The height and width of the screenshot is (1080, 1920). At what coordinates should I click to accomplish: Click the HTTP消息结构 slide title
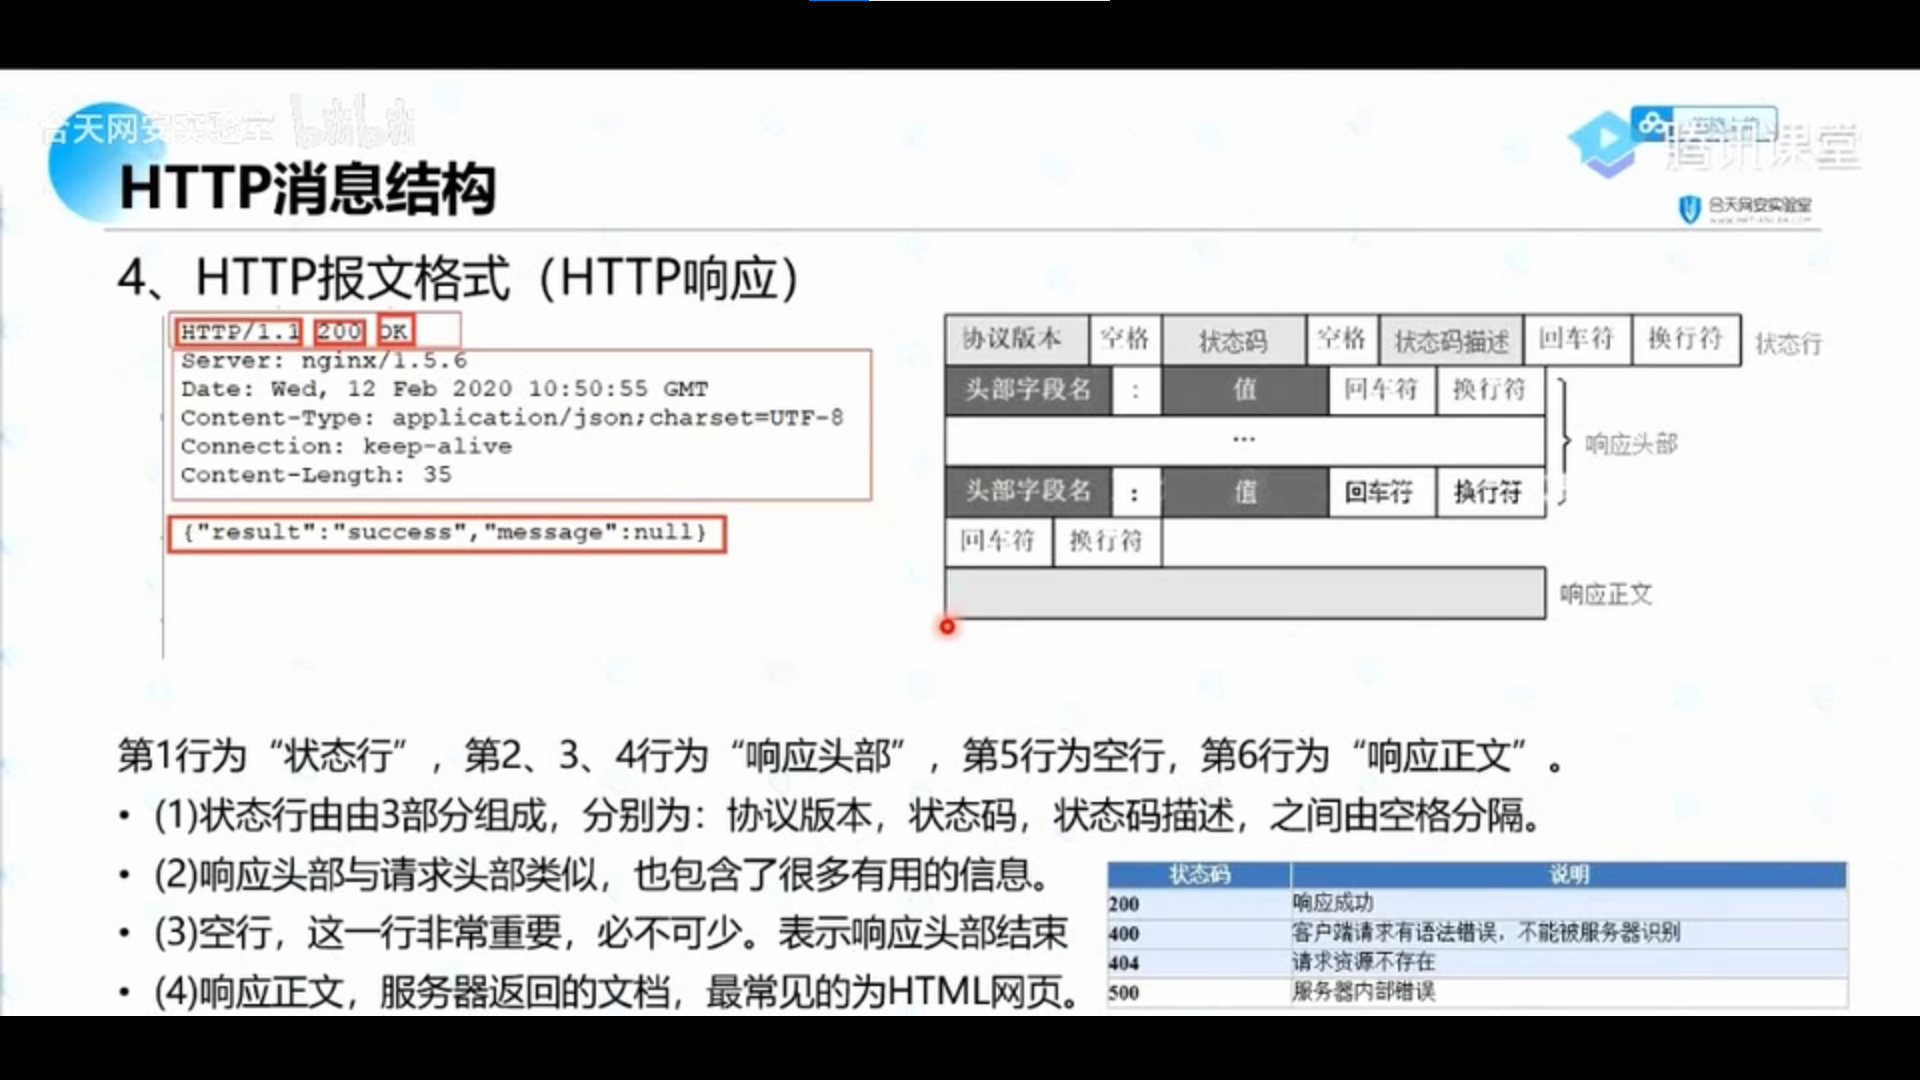click(307, 188)
